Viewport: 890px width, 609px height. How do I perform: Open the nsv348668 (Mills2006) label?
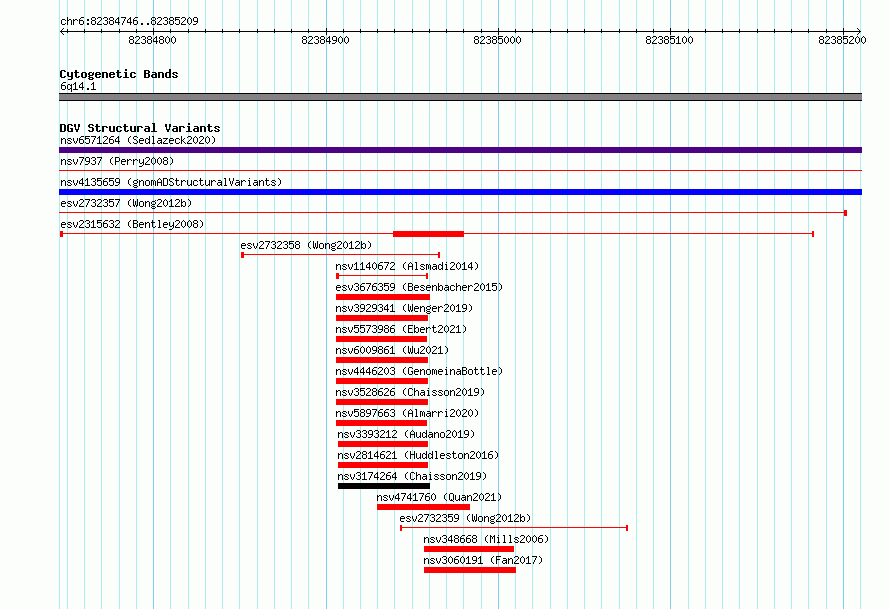coord(486,539)
